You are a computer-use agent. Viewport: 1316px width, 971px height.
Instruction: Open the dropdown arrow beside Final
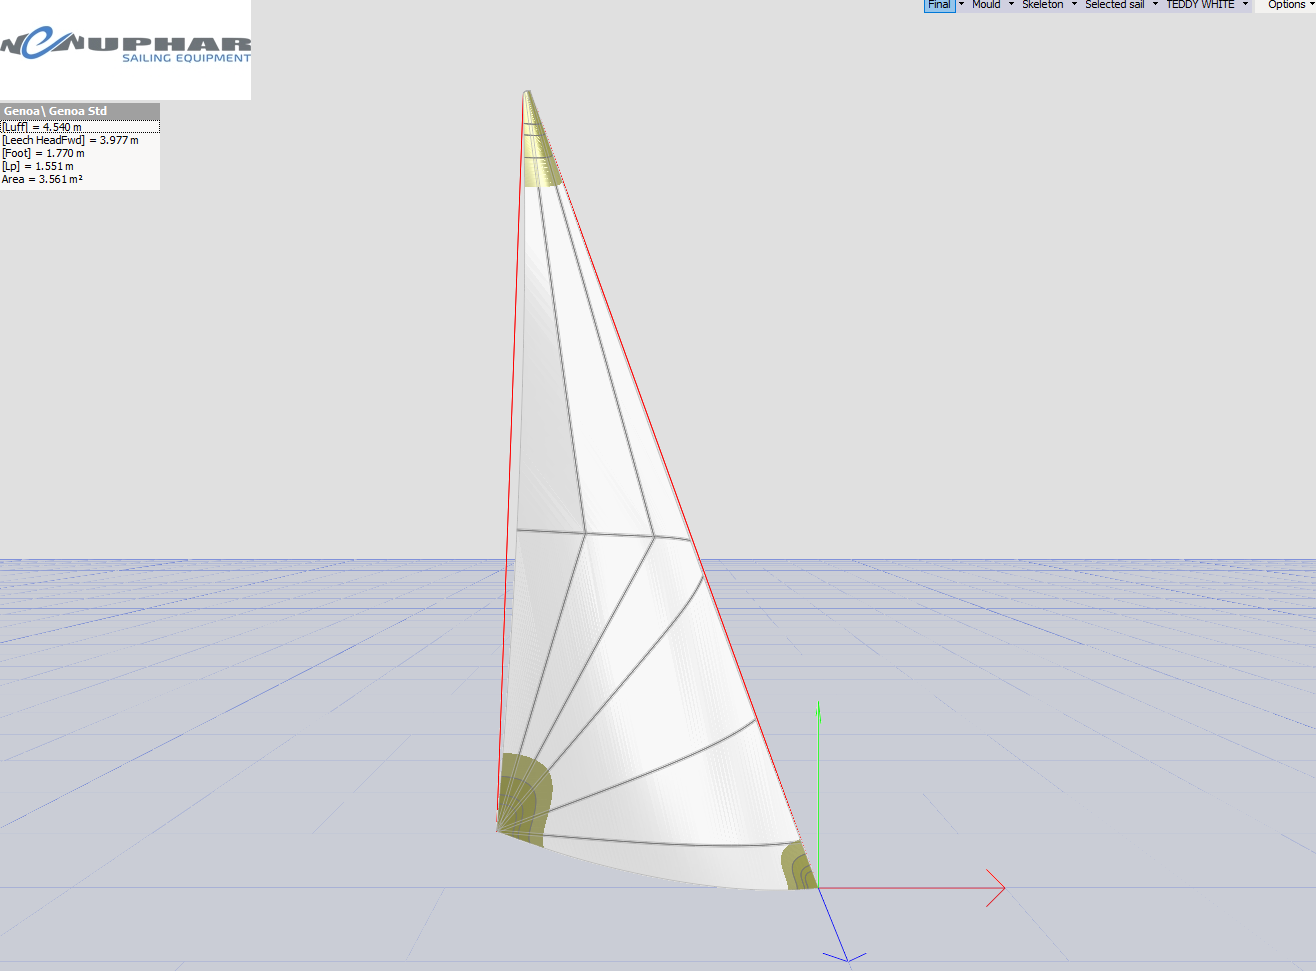(x=962, y=5)
